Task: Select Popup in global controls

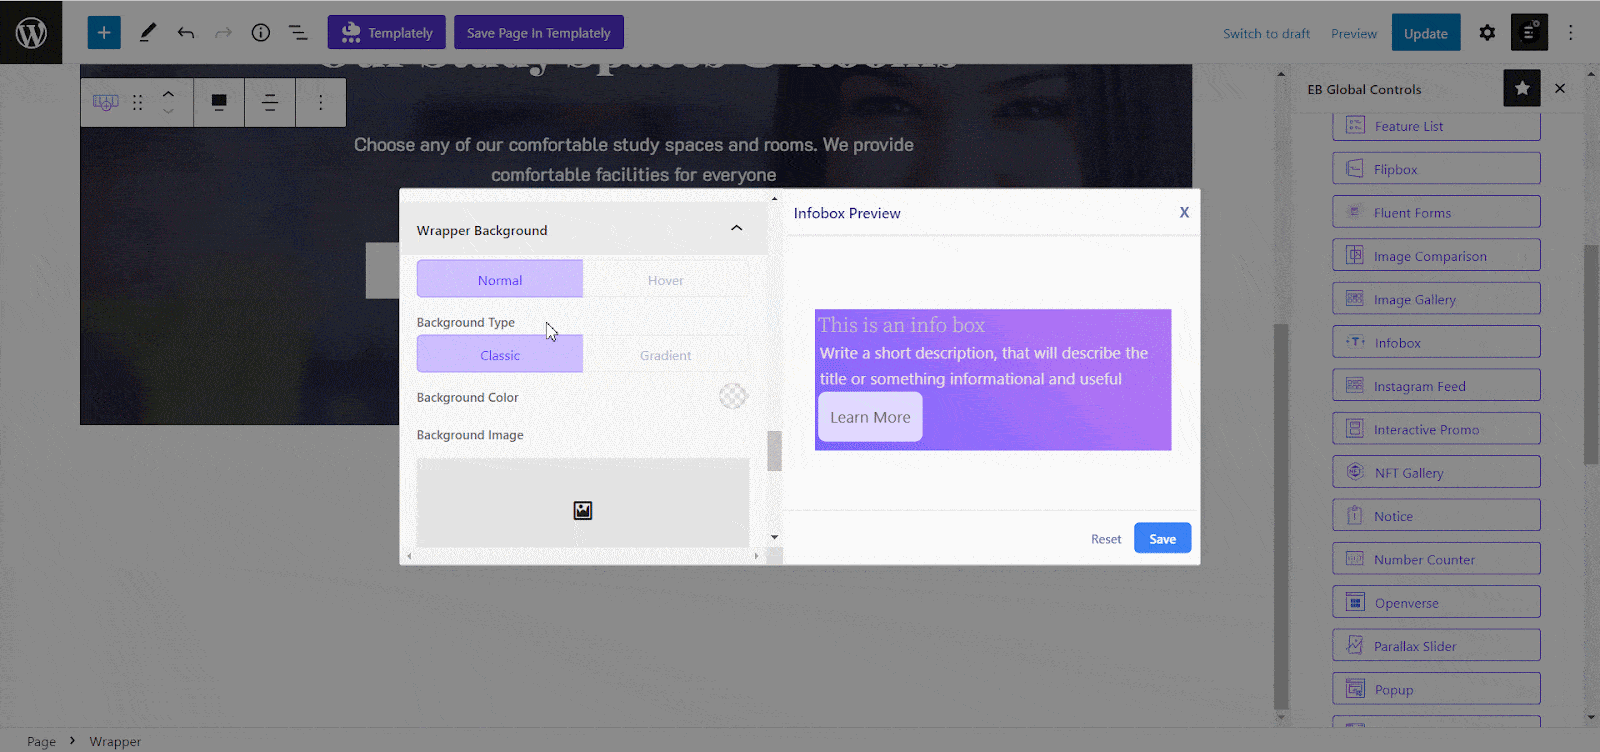Action: coord(1436,689)
